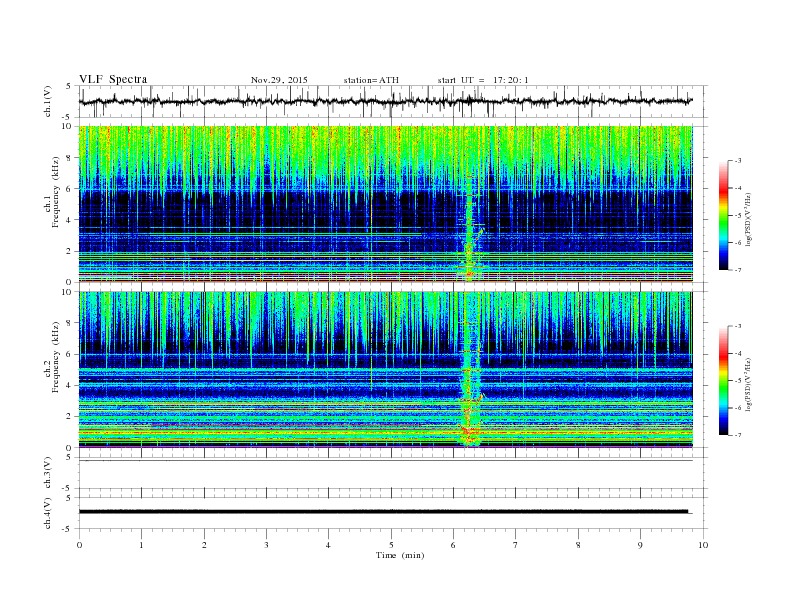Click the burst event in ch.2 spectrogram
This screenshot has height=612, width=792.
470,371
